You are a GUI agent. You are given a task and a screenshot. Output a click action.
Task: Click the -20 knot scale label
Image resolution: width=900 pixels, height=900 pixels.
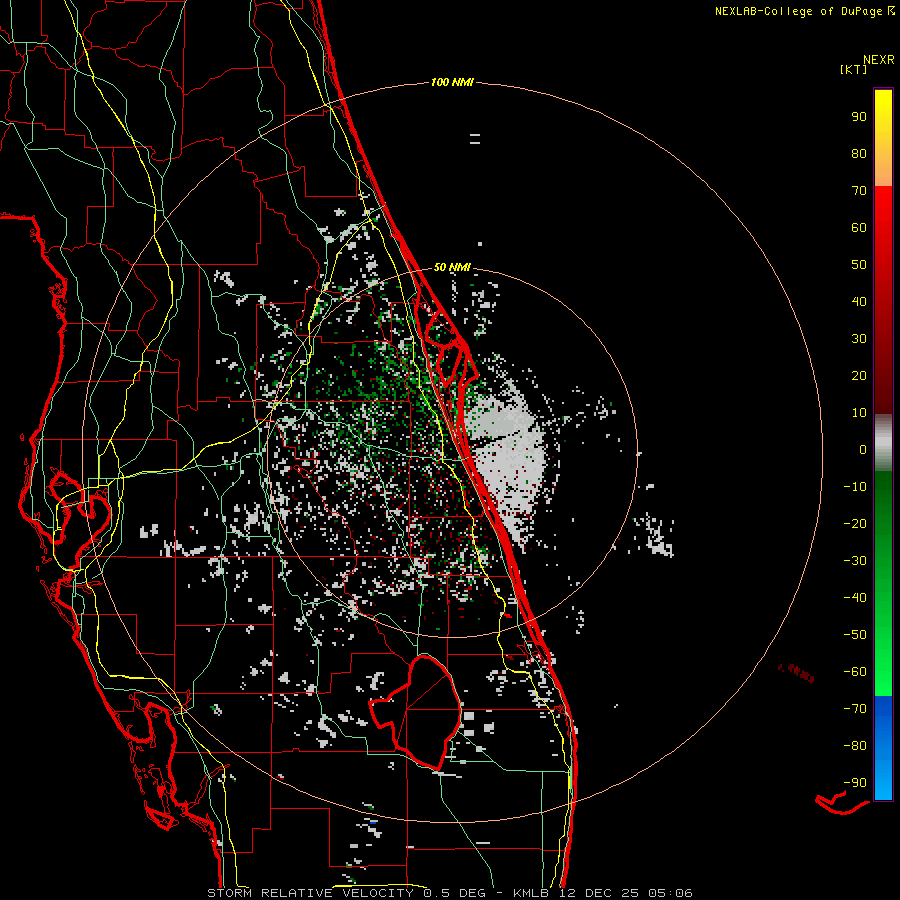[x=855, y=523]
